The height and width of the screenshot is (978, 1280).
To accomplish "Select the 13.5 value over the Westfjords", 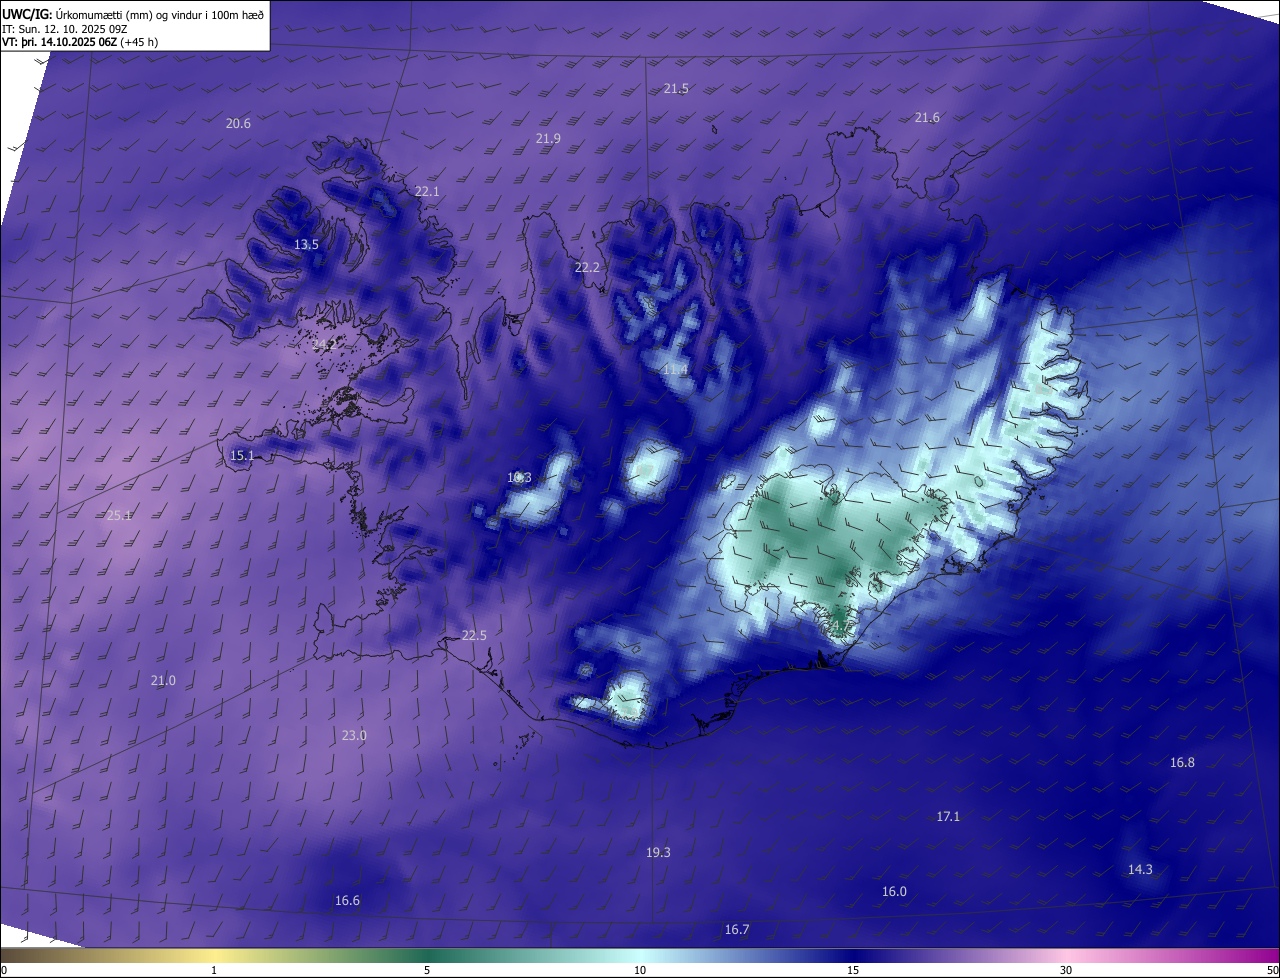I will click(x=306, y=245).
